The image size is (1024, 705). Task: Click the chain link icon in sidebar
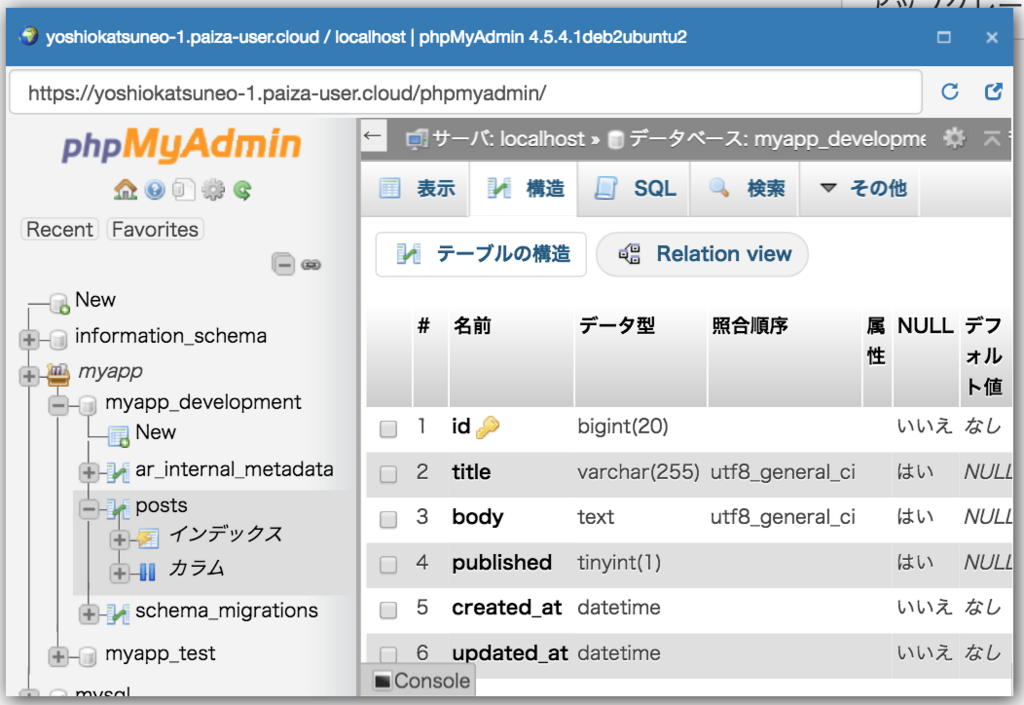click(x=311, y=264)
